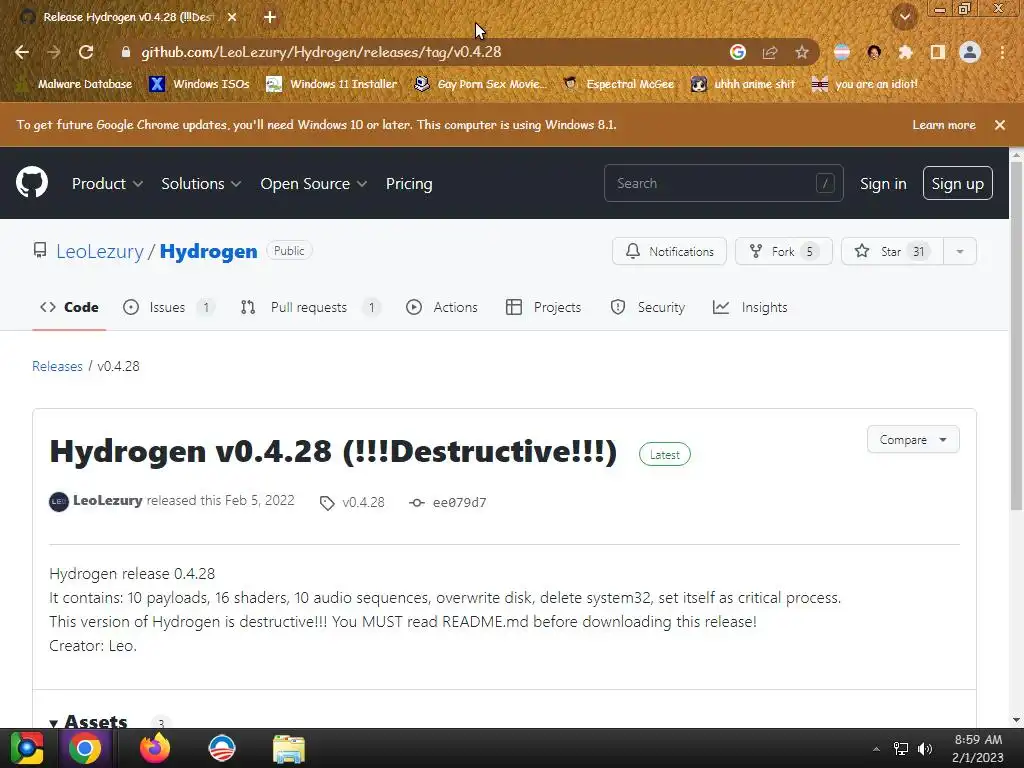
Task: Open the Hydrogen repository link
Action: (208, 251)
